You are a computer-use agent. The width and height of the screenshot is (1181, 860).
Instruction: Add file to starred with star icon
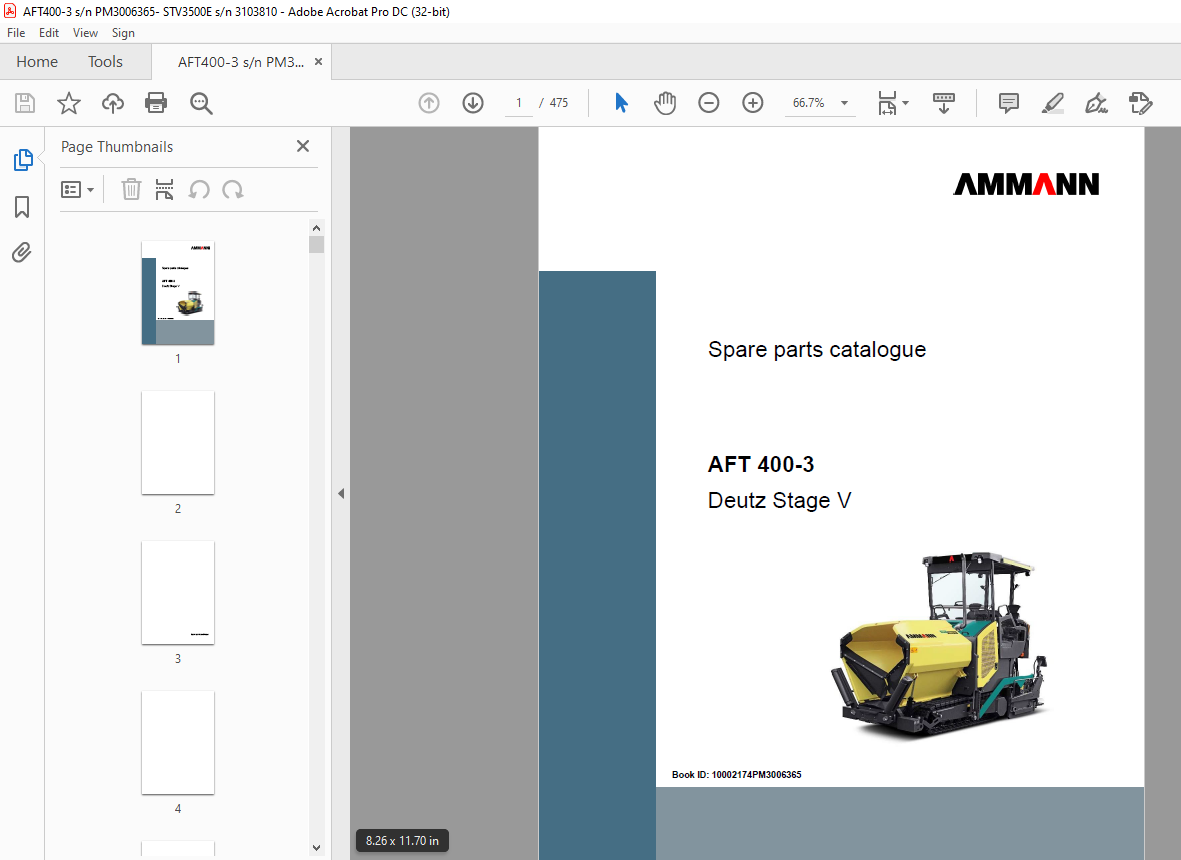tap(69, 103)
